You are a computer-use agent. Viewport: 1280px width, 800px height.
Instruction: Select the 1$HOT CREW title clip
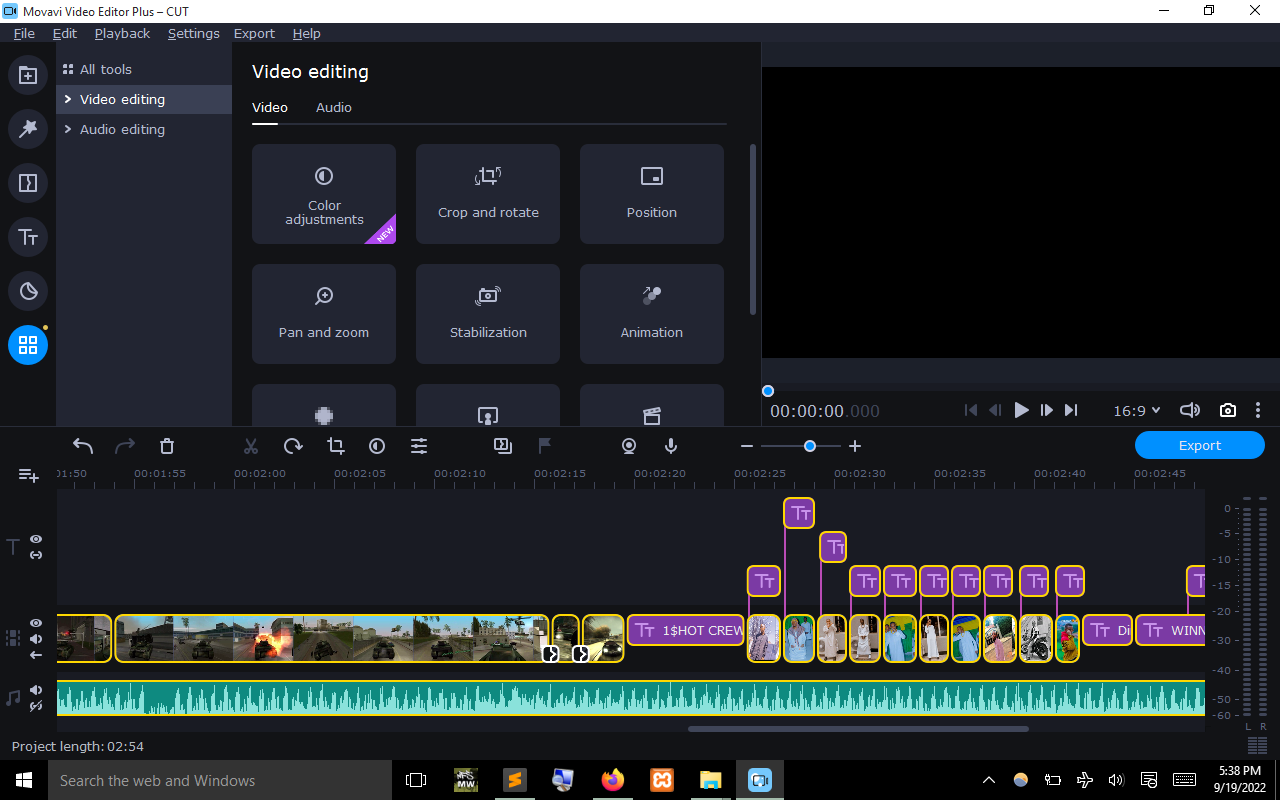[686, 631]
